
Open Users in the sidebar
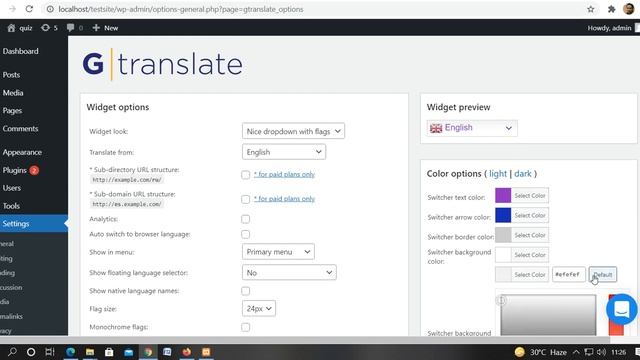point(11,188)
